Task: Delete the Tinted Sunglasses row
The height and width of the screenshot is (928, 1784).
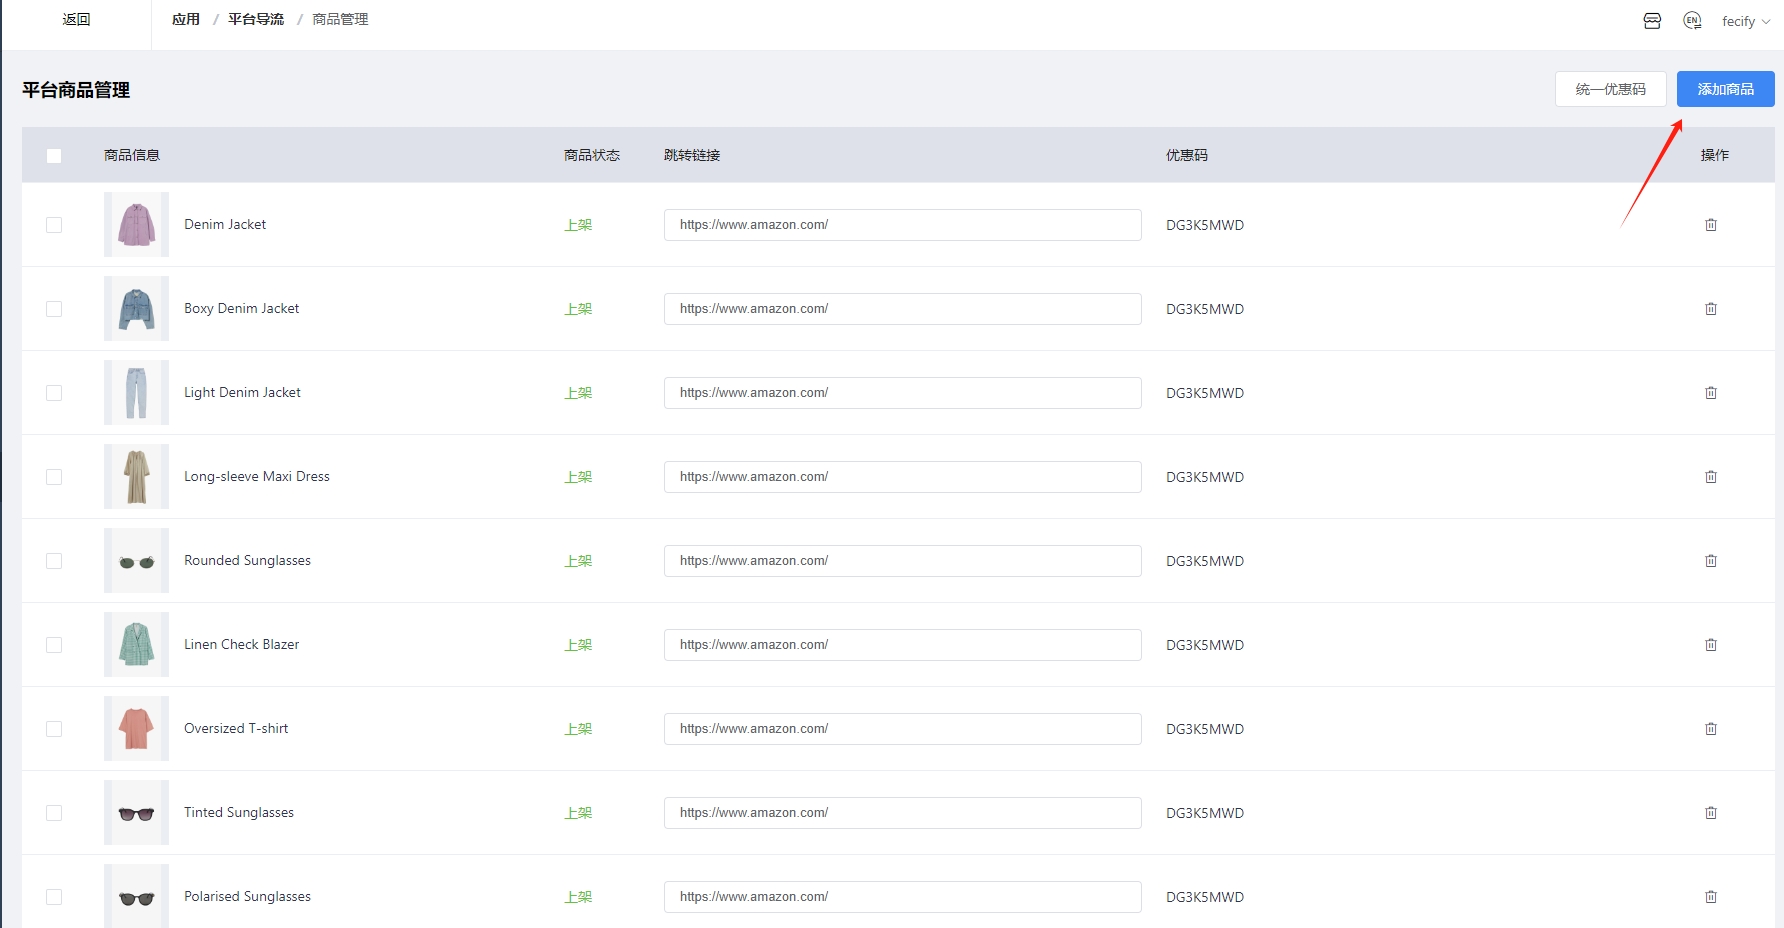Action: 1711,813
